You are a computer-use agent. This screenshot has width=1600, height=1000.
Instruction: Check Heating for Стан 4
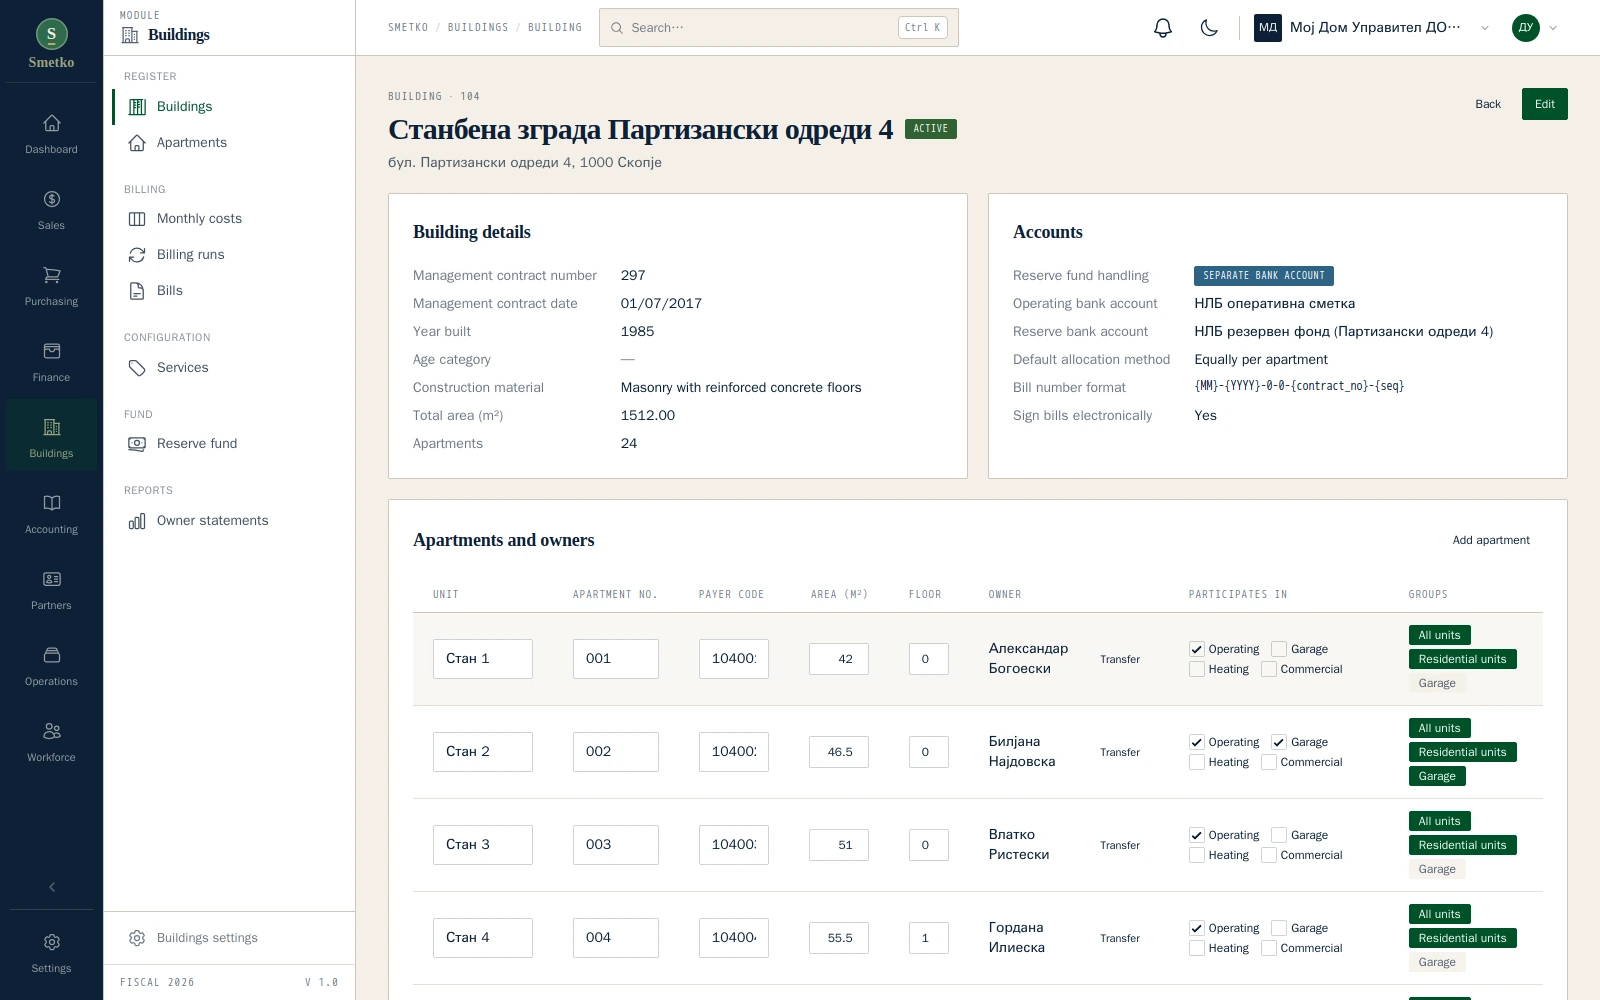(1196, 948)
